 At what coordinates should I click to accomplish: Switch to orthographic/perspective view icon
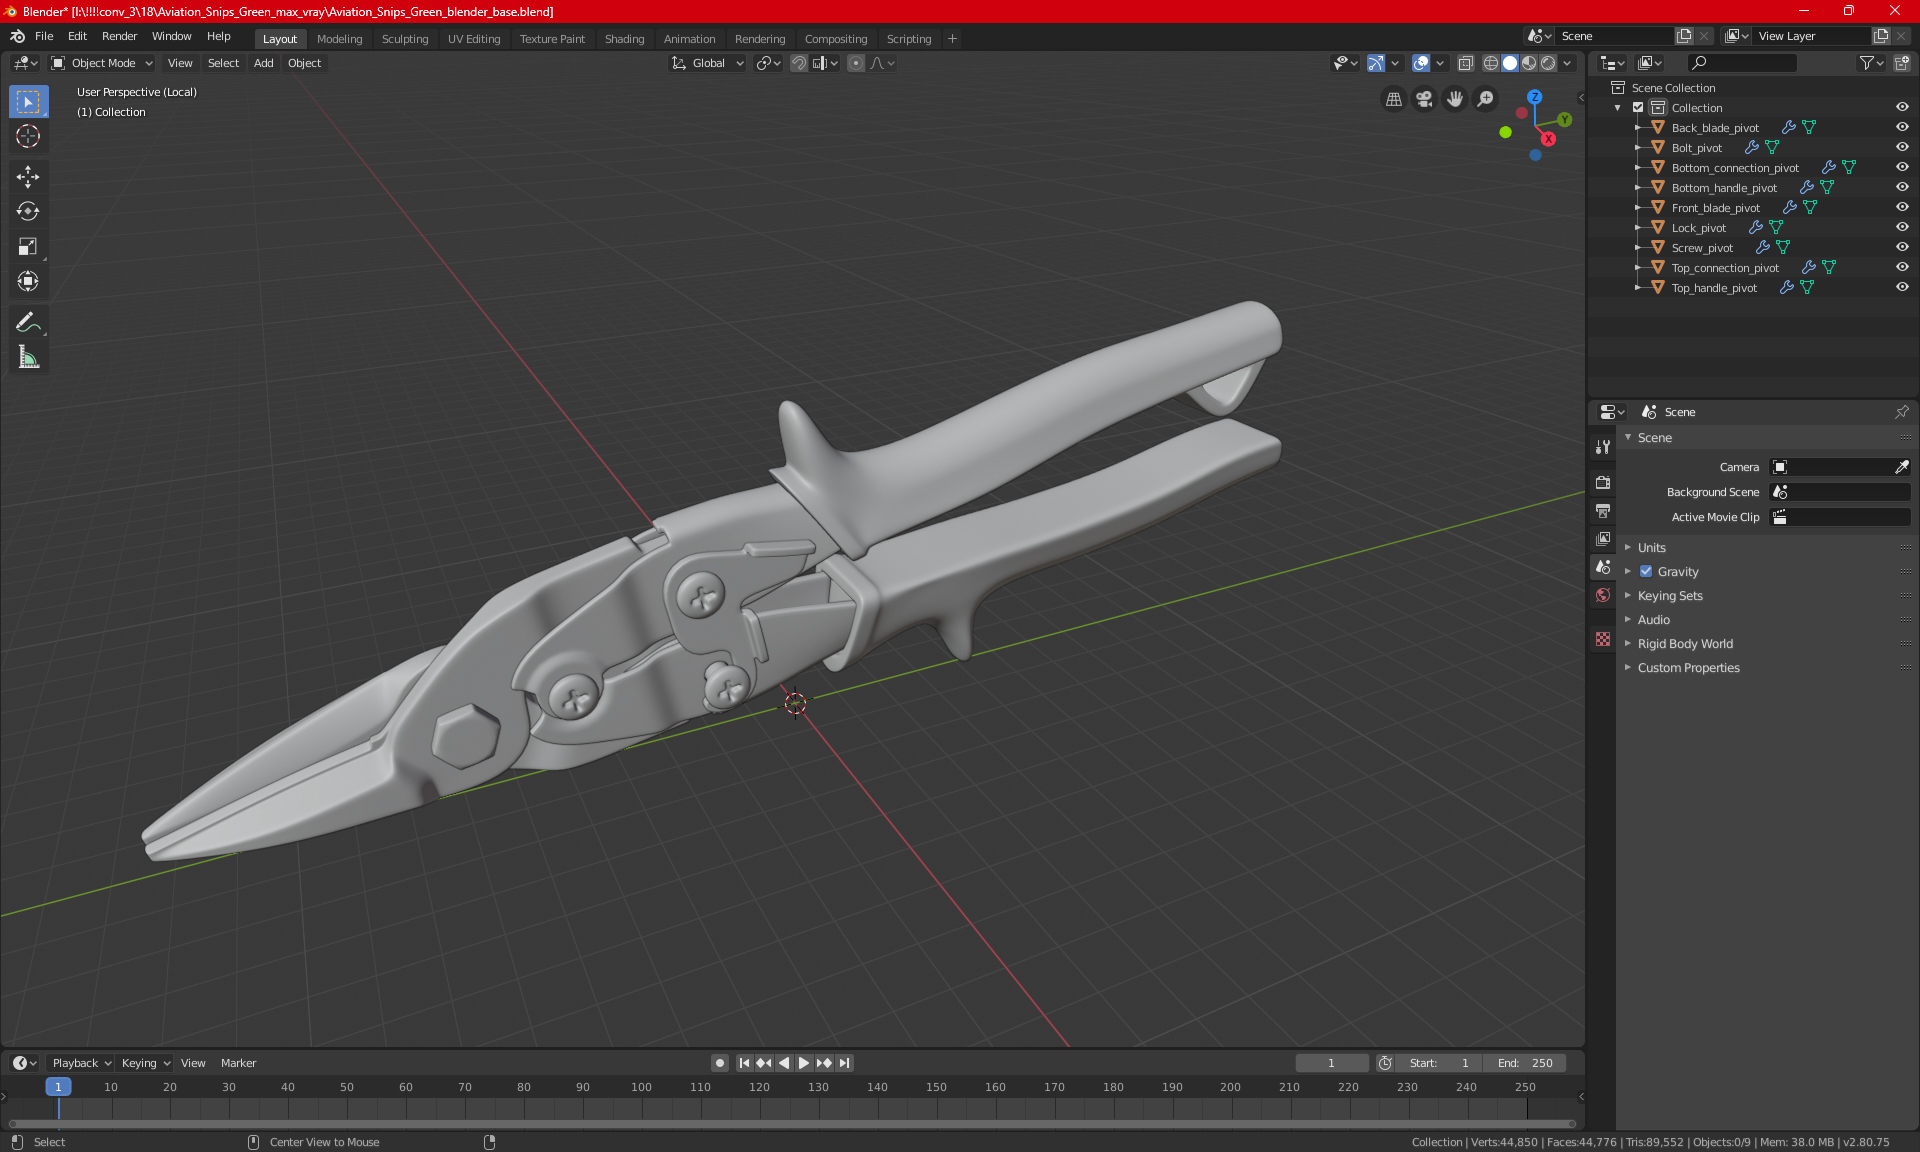coord(1393,99)
